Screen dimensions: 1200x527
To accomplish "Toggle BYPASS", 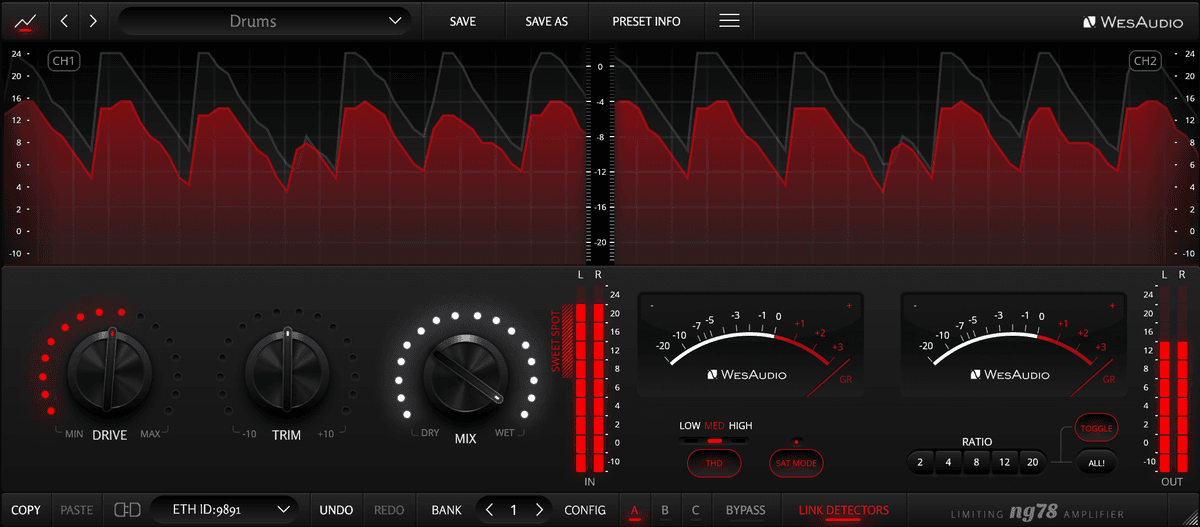I will 746,510.
